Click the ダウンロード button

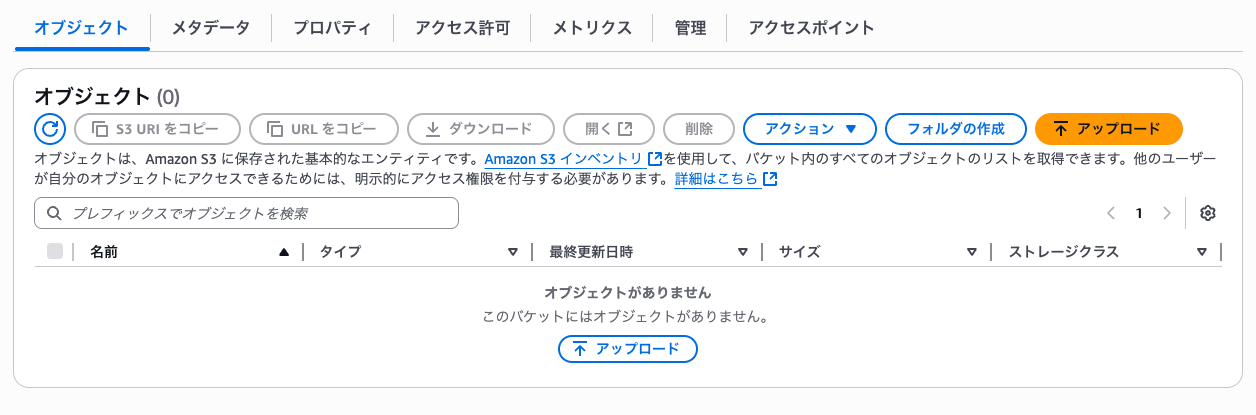click(x=481, y=129)
